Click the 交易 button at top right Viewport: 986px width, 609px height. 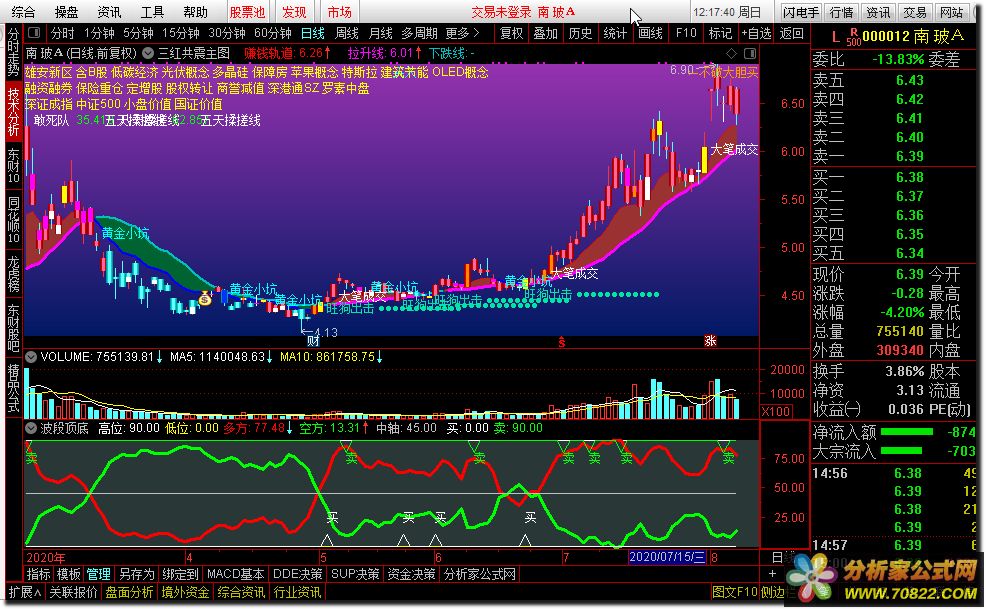pos(915,12)
